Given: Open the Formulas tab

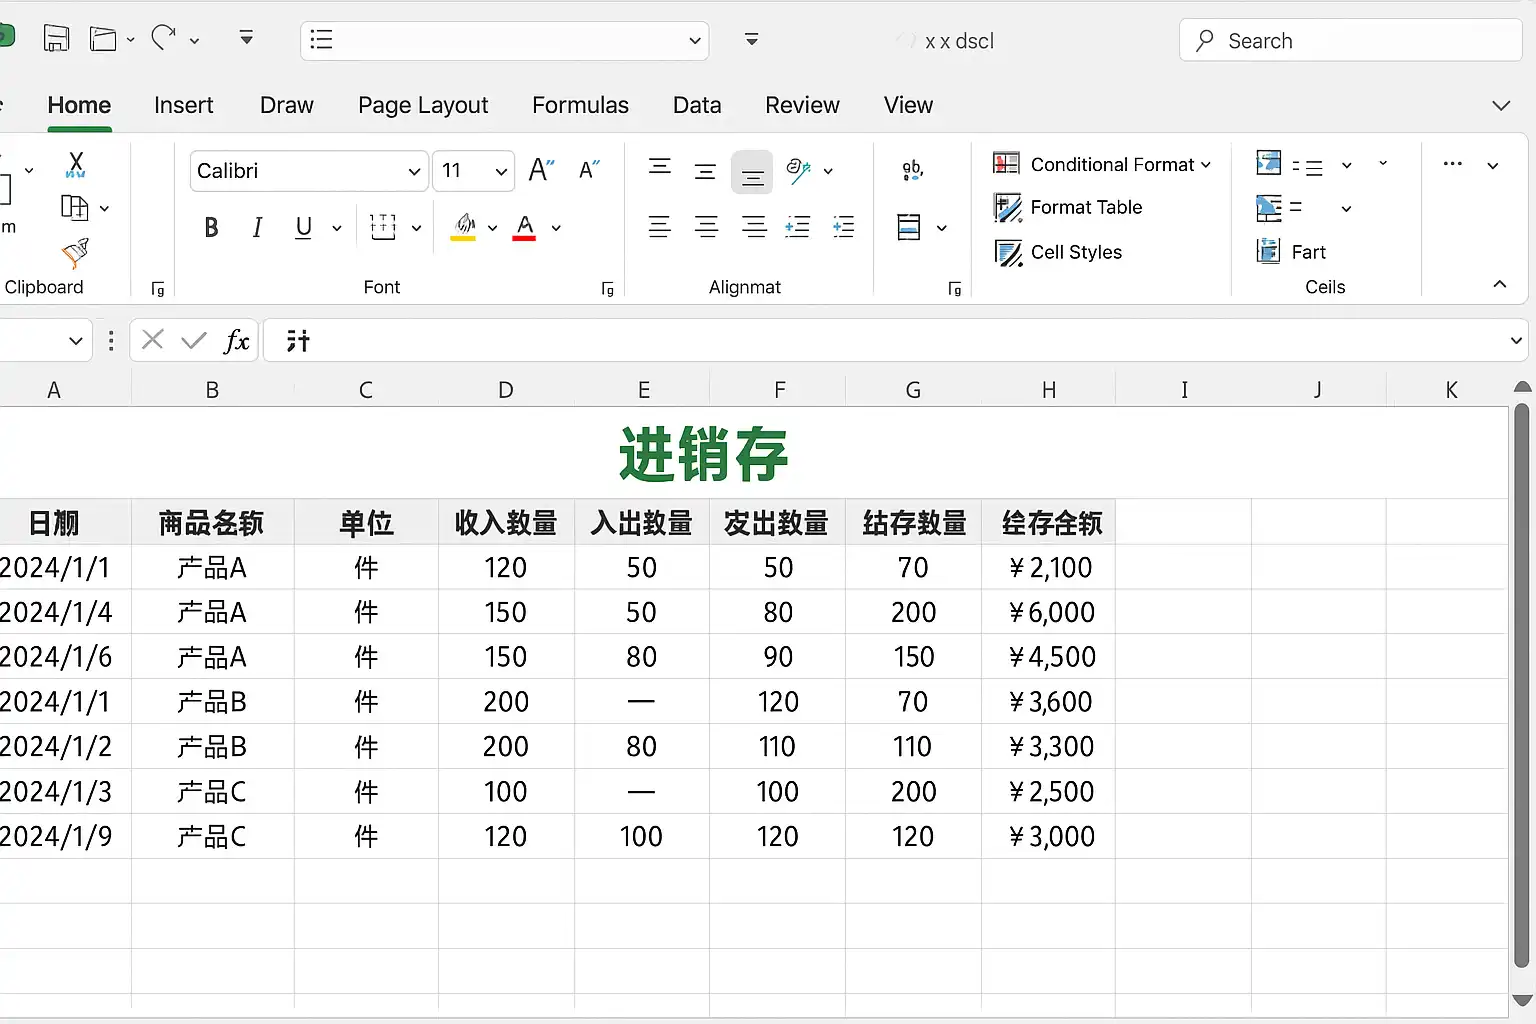Looking at the screenshot, I should 580,105.
